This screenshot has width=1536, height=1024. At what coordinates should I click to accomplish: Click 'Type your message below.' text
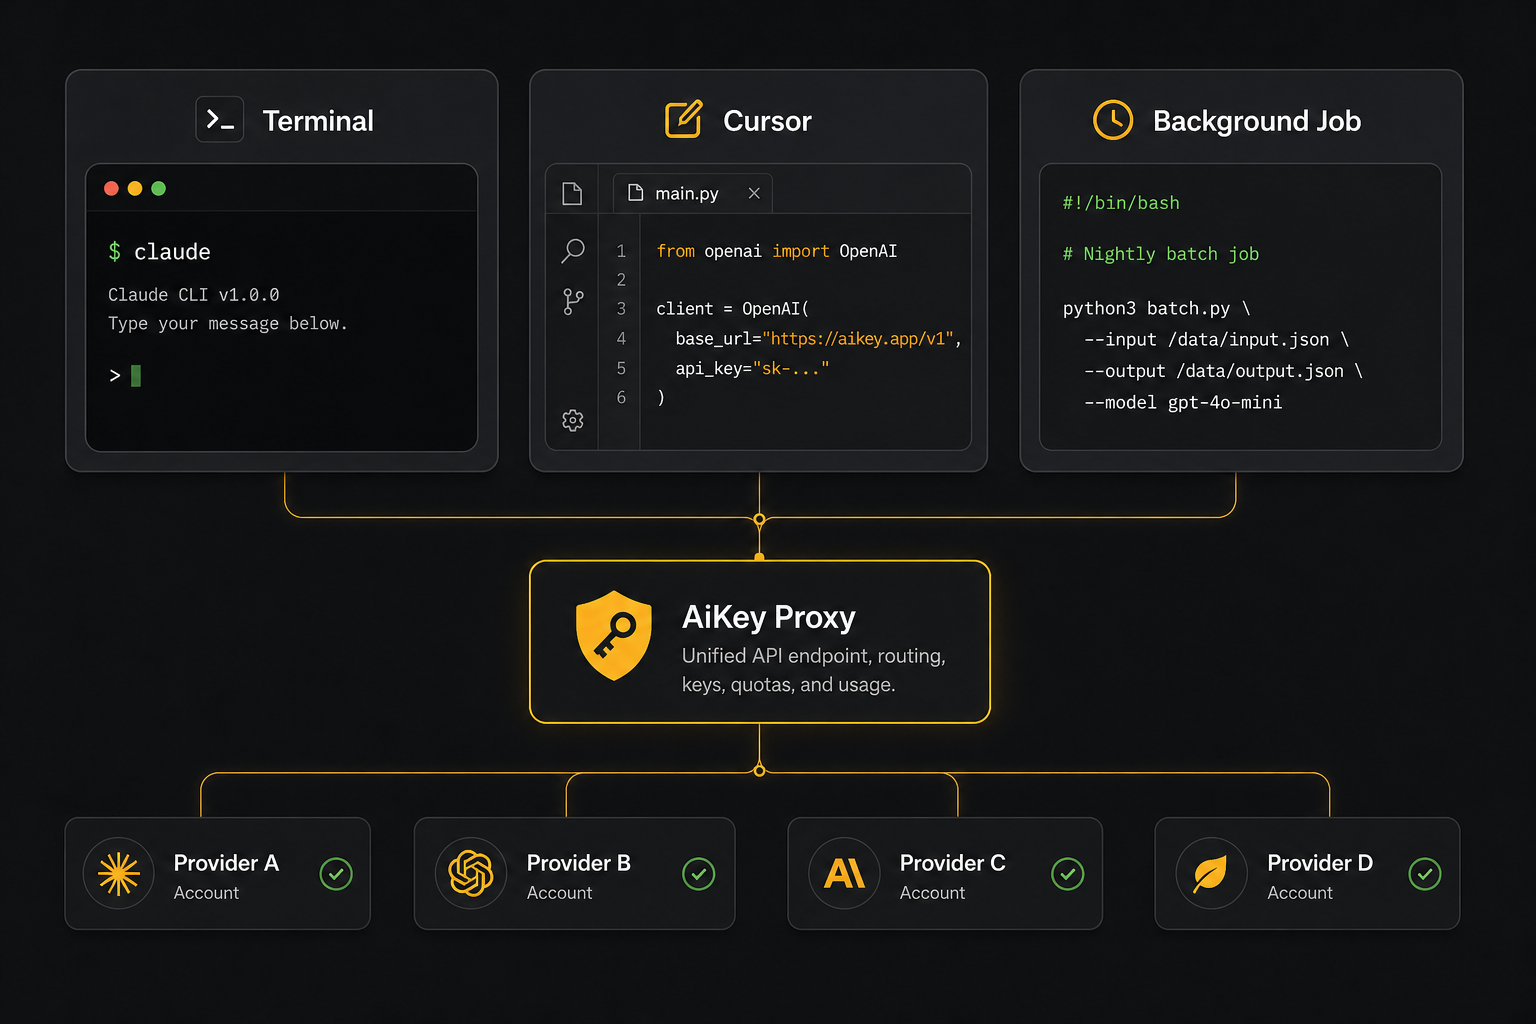coord(228,324)
